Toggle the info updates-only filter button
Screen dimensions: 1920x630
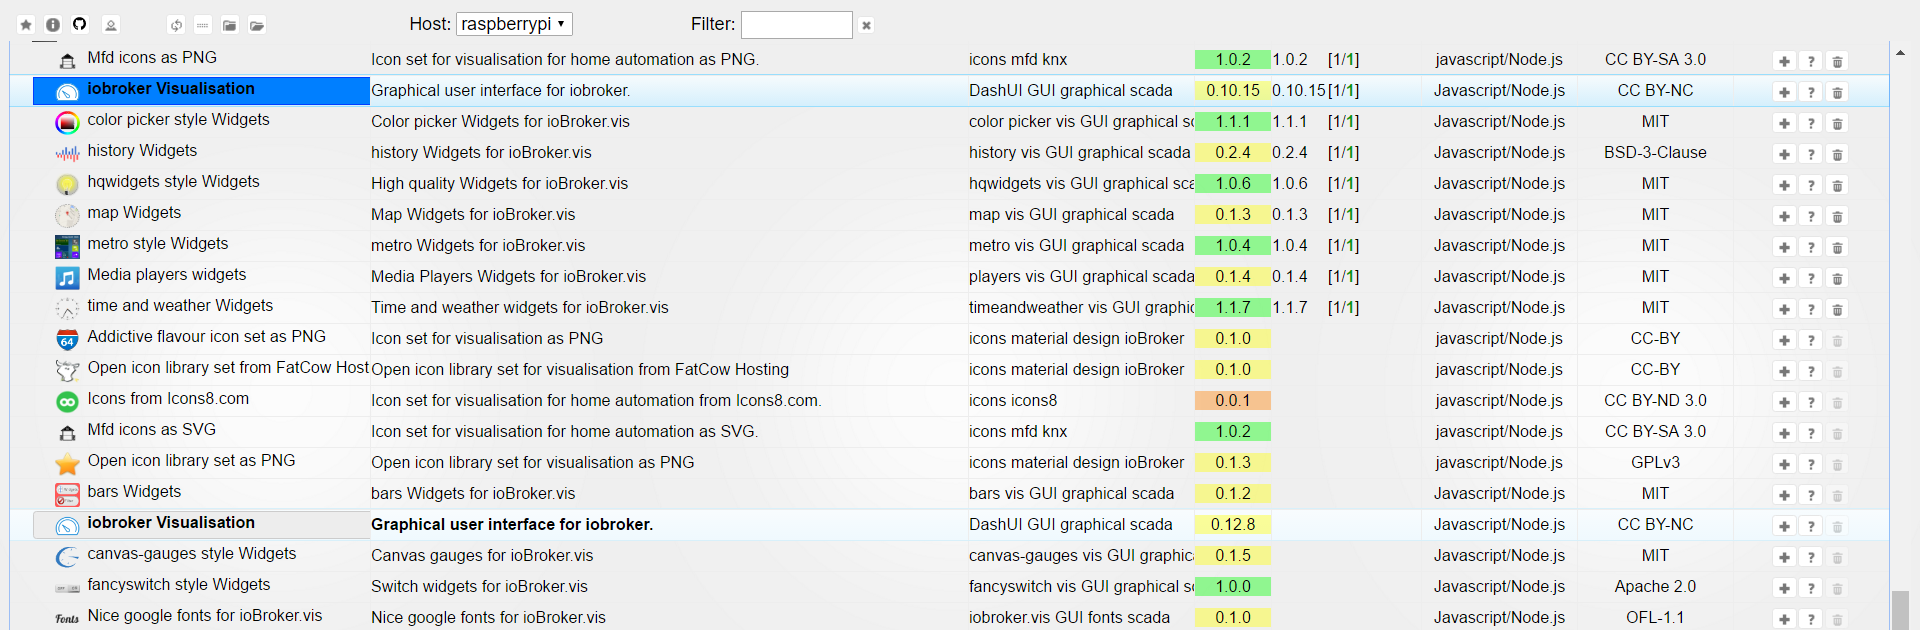tap(53, 25)
